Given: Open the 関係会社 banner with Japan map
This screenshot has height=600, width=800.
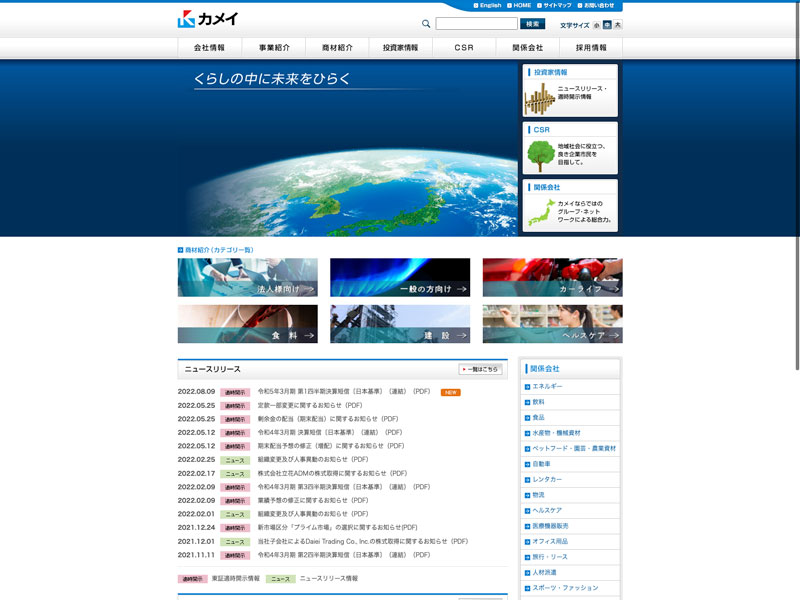Looking at the screenshot, I should click(x=570, y=205).
